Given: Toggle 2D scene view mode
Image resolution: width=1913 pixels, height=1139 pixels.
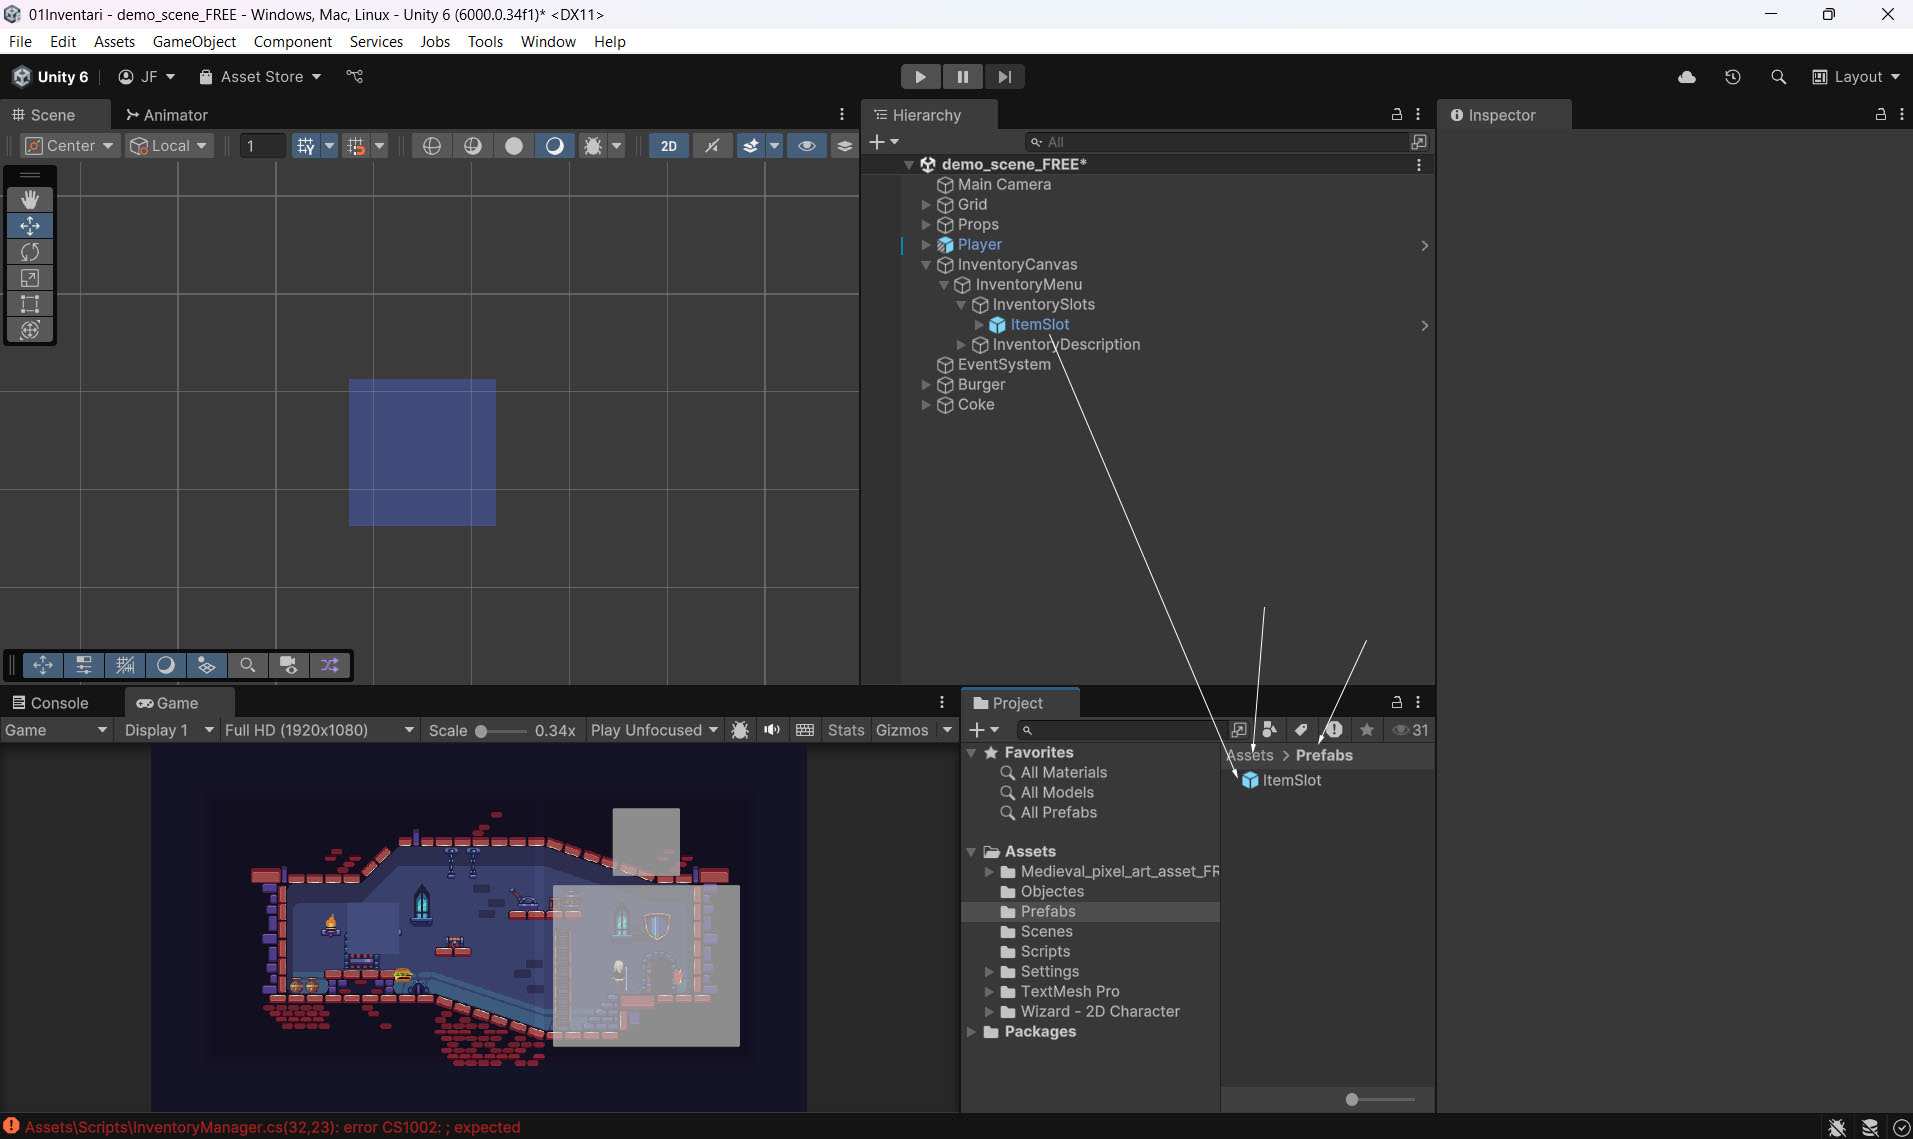Looking at the screenshot, I should [x=668, y=146].
